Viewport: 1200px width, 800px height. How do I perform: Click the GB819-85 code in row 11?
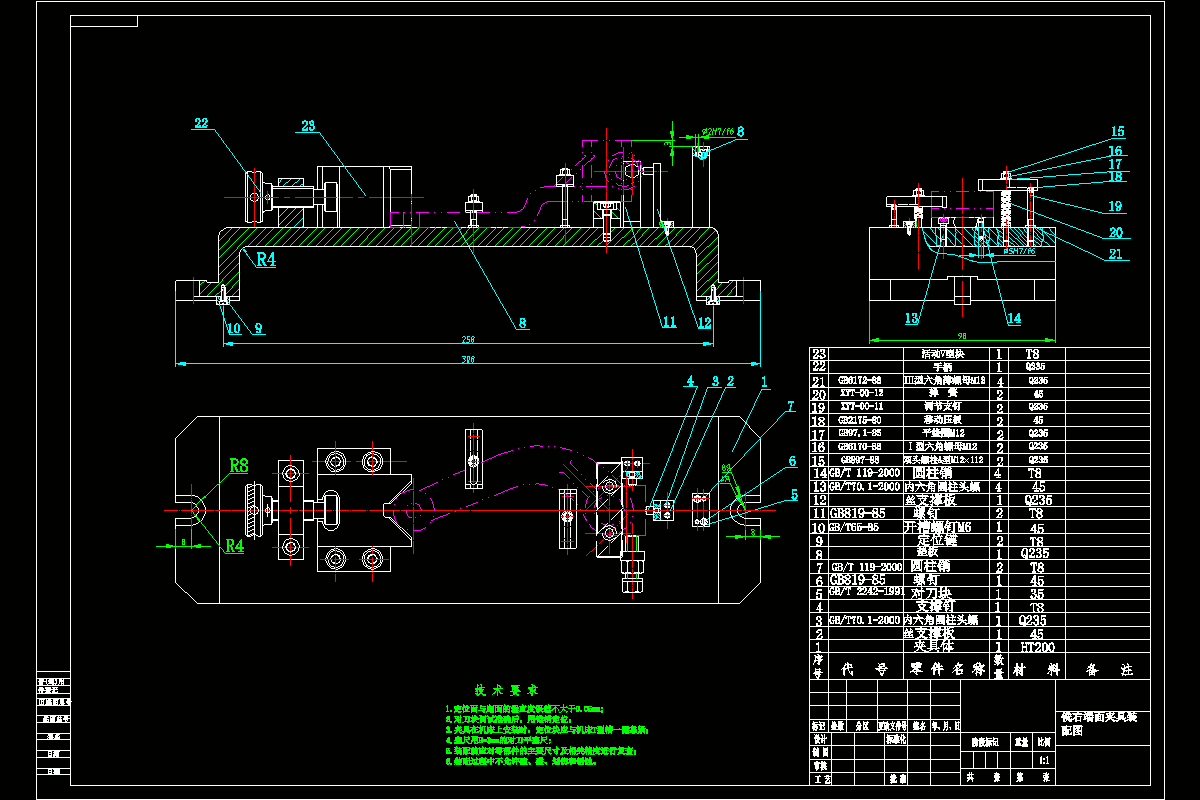(858, 513)
